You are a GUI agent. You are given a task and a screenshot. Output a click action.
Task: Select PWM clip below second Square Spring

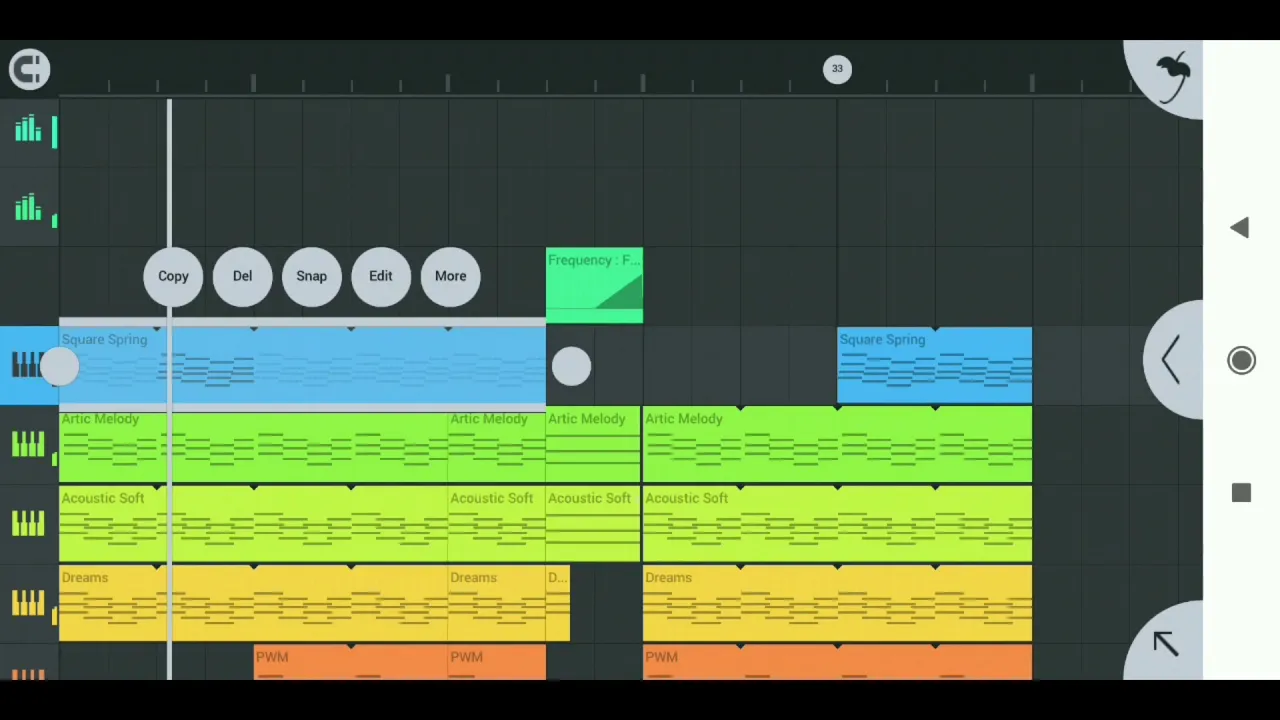tap(837, 663)
